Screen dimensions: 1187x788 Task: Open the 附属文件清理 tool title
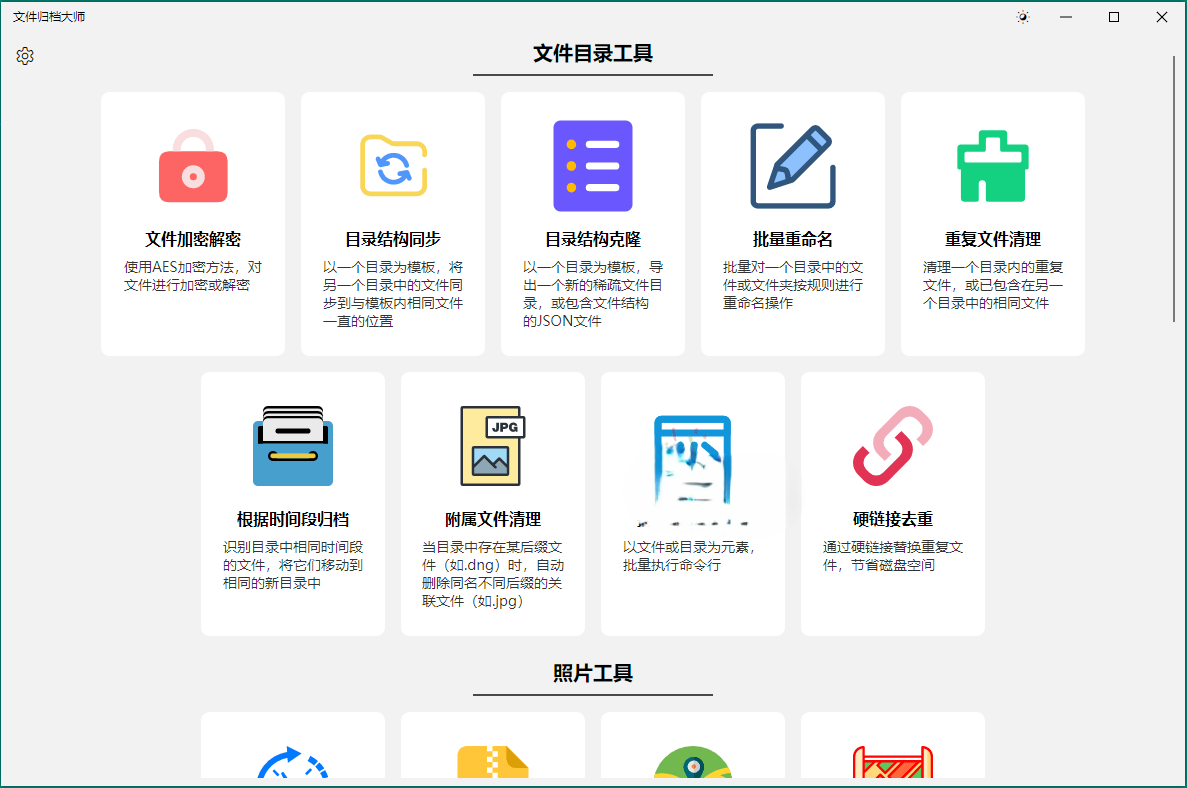pyautogui.click(x=493, y=519)
